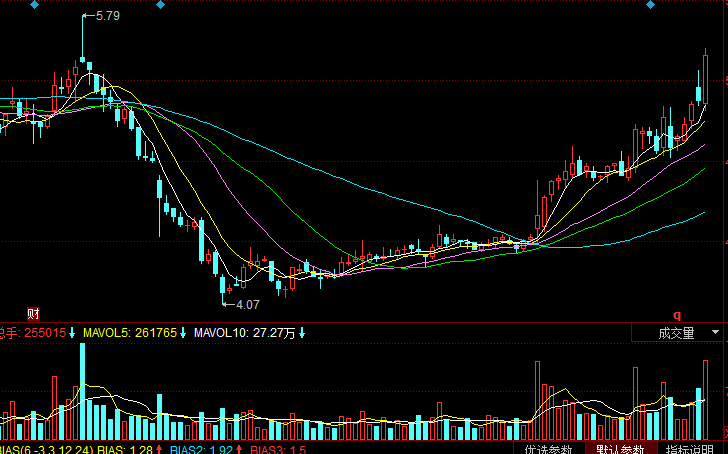Viewport: 728px width, 454px height.
Task: Select the BIAS2: 1.92 readout
Action: tap(201, 449)
